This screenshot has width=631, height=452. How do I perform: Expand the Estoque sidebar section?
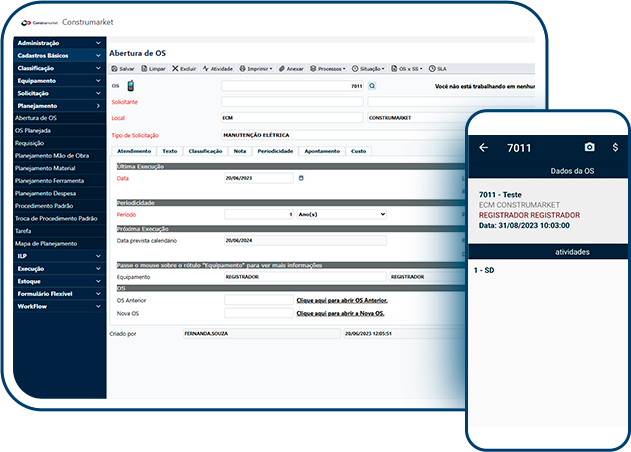pyautogui.click(x=59, y=282)
